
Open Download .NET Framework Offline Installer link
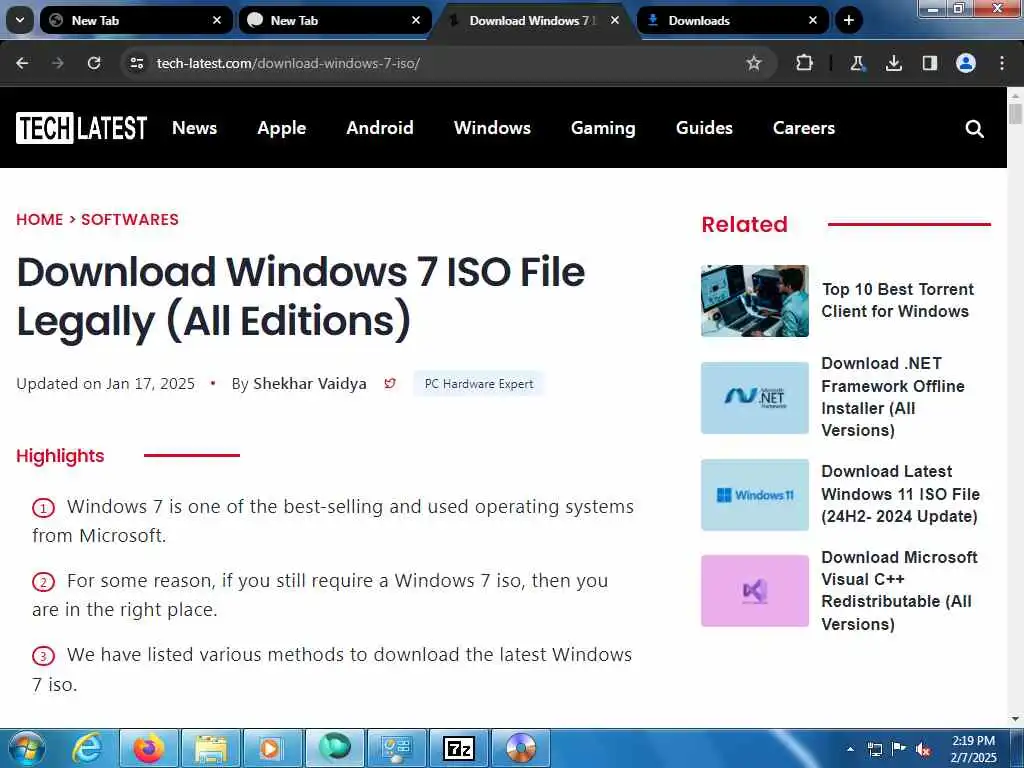(893, 396)
